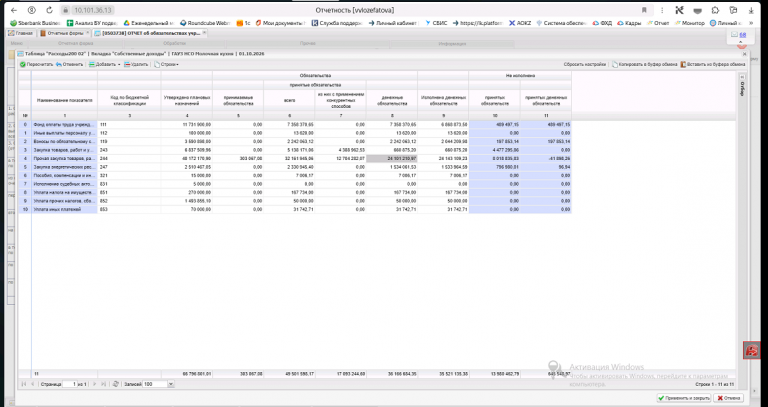Reload the current page
This screenshot has width=768, height=407.
(x=49, y=10)
